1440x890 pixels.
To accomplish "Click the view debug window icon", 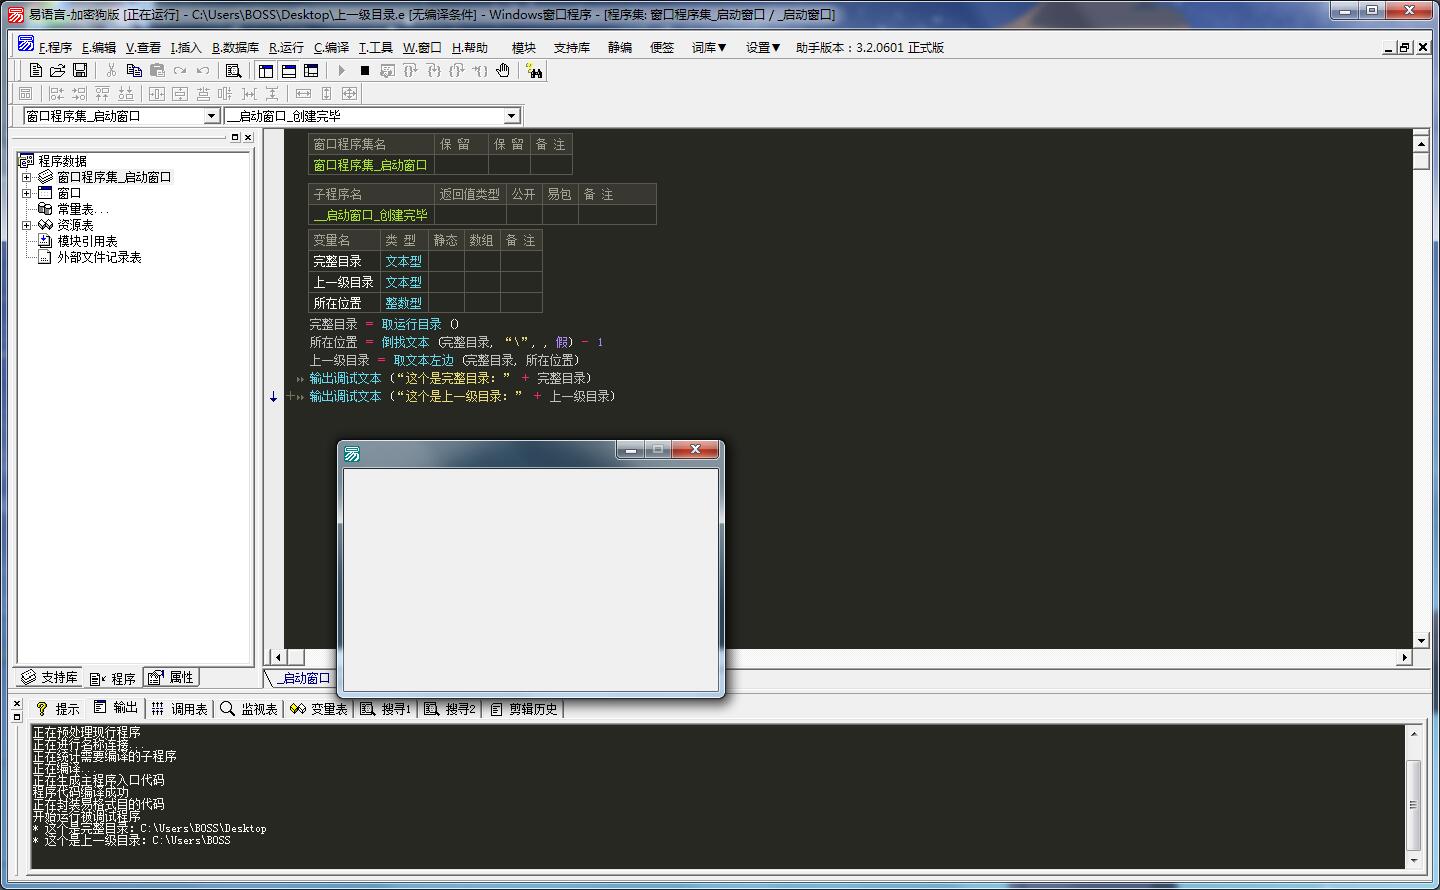I will click(x=388, y=70).
